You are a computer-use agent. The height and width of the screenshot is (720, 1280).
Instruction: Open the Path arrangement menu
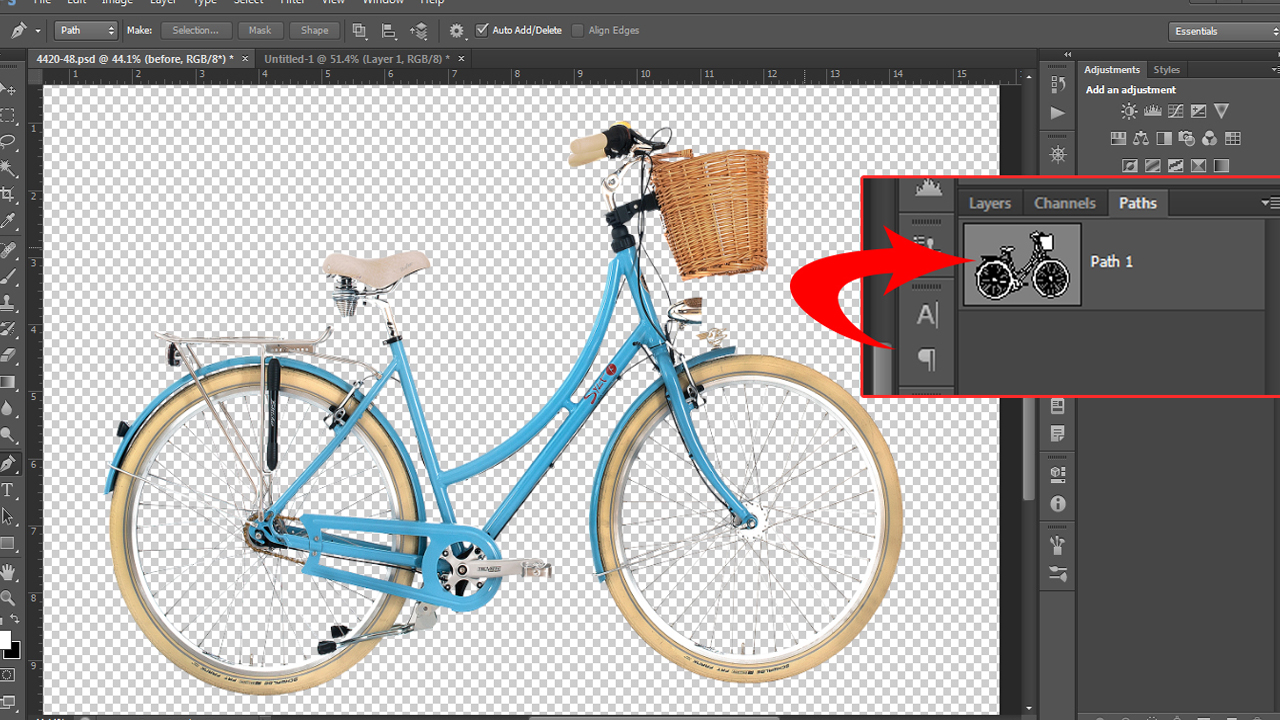coord(419,31)
